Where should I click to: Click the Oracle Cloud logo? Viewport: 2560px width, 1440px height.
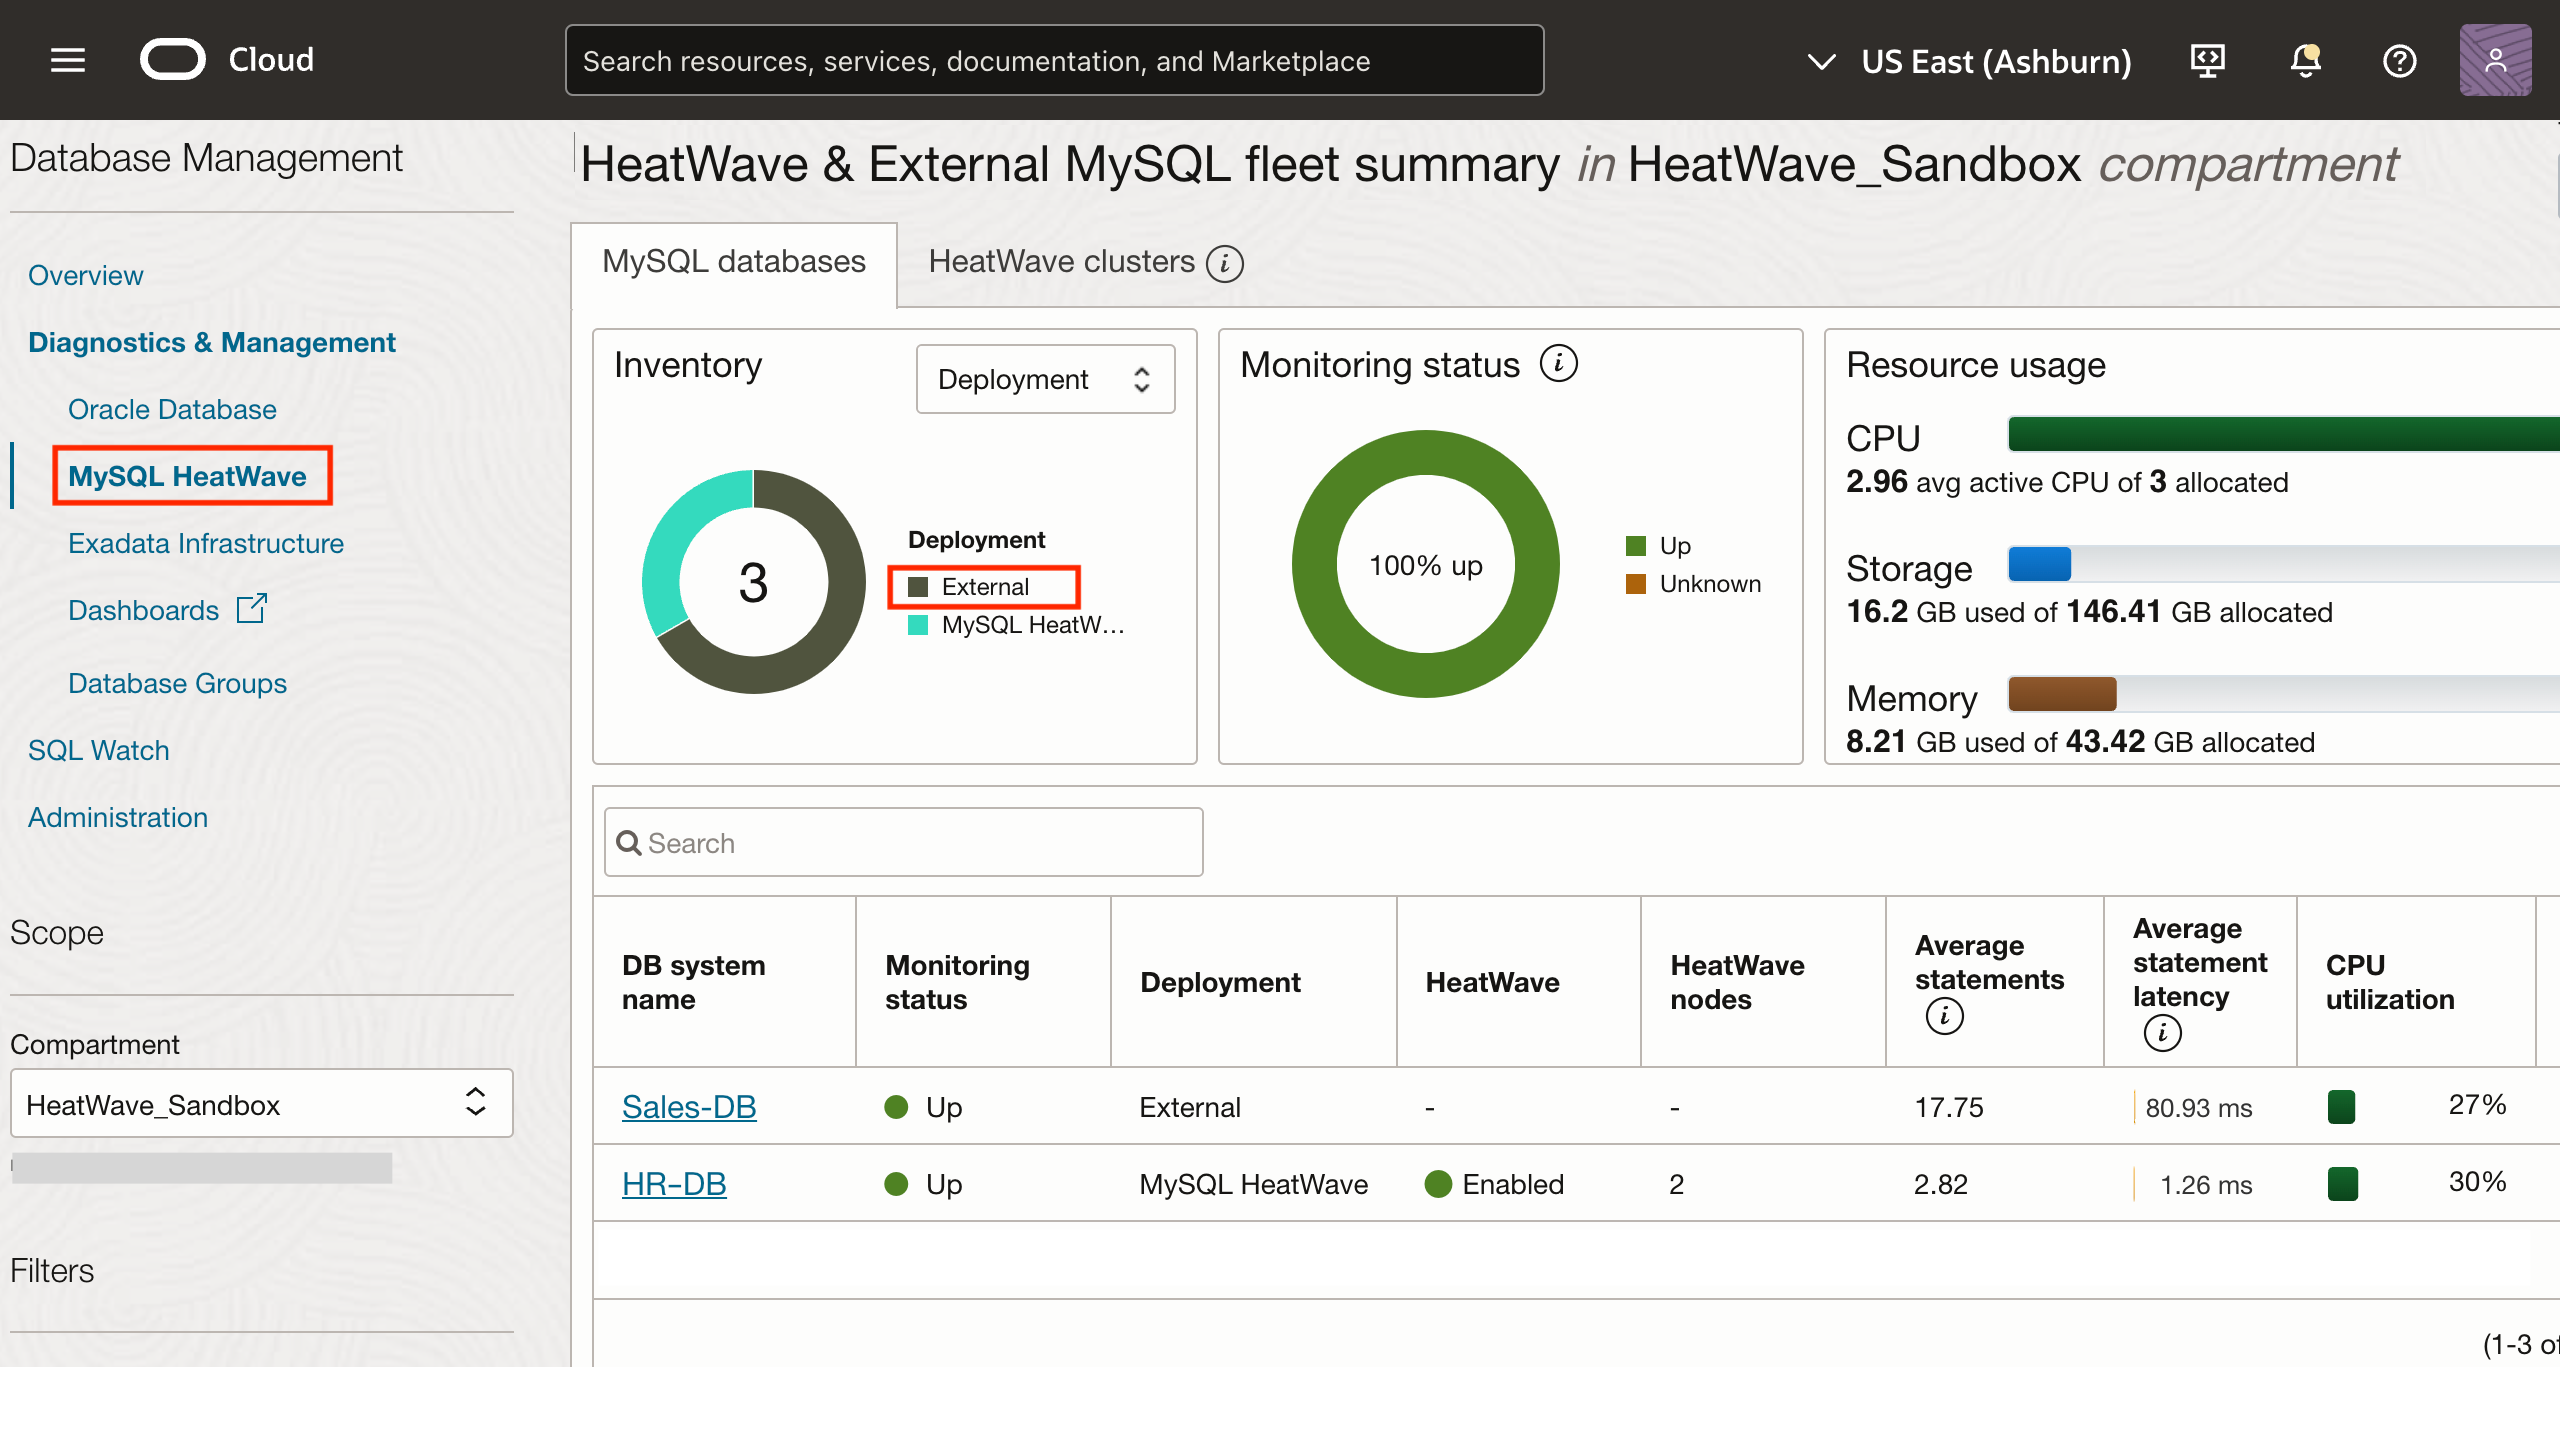click(173, 60)
